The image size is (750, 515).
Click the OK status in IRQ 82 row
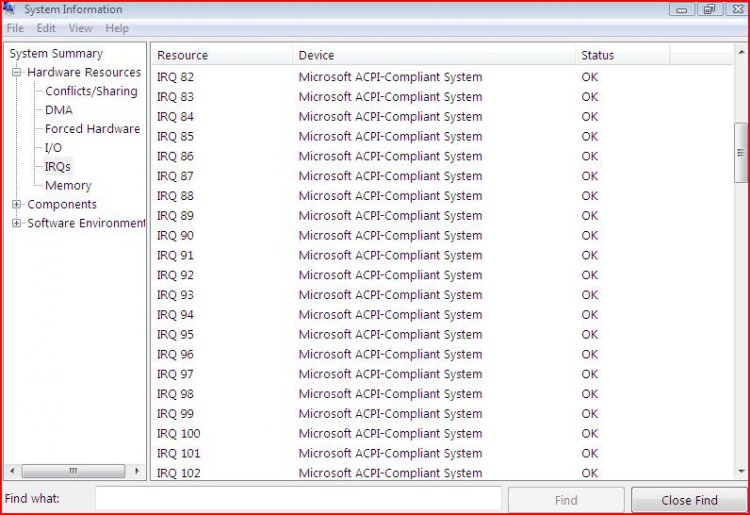click(x=590, y=77)
